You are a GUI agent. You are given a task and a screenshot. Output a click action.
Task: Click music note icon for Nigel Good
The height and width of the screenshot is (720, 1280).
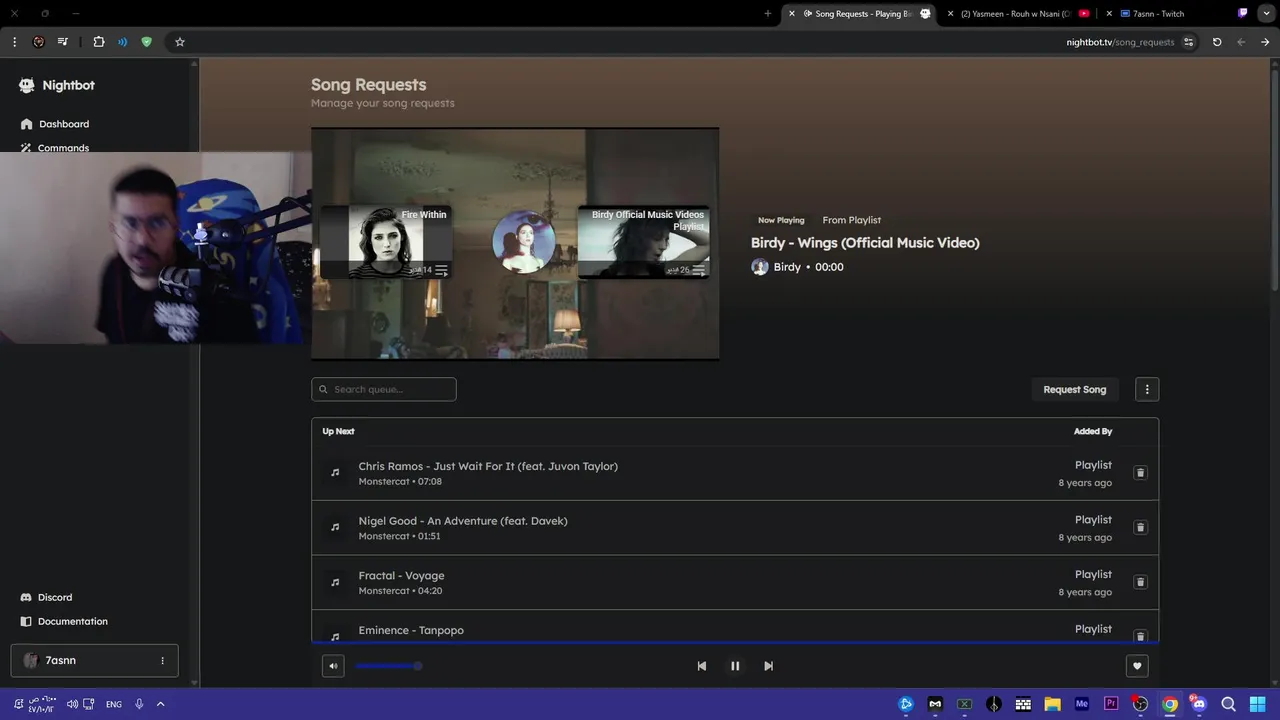point(335,527)
